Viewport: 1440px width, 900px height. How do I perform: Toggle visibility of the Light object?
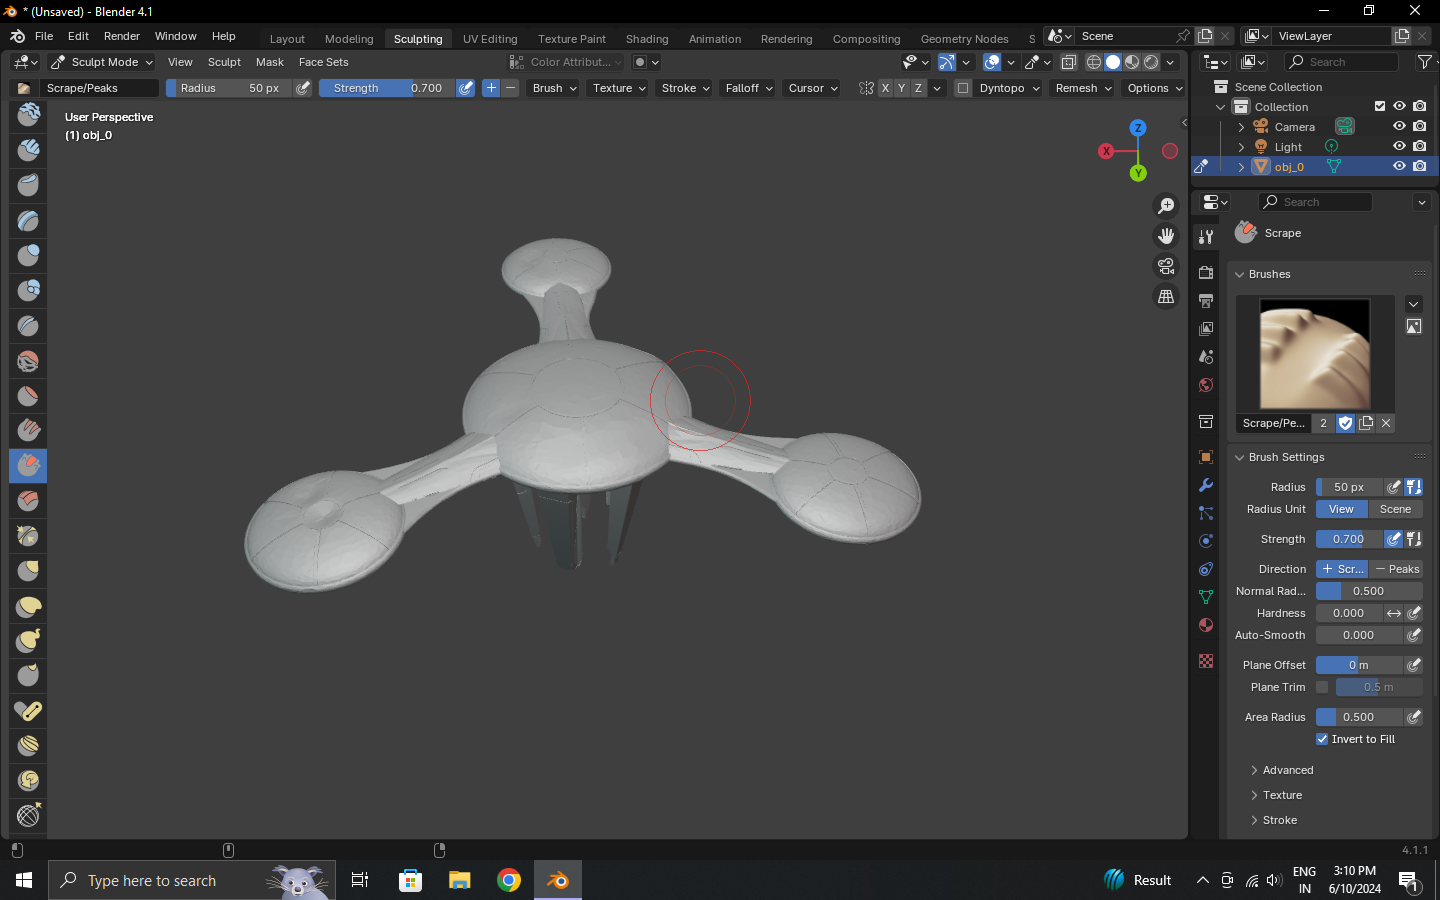point(1399,146)
